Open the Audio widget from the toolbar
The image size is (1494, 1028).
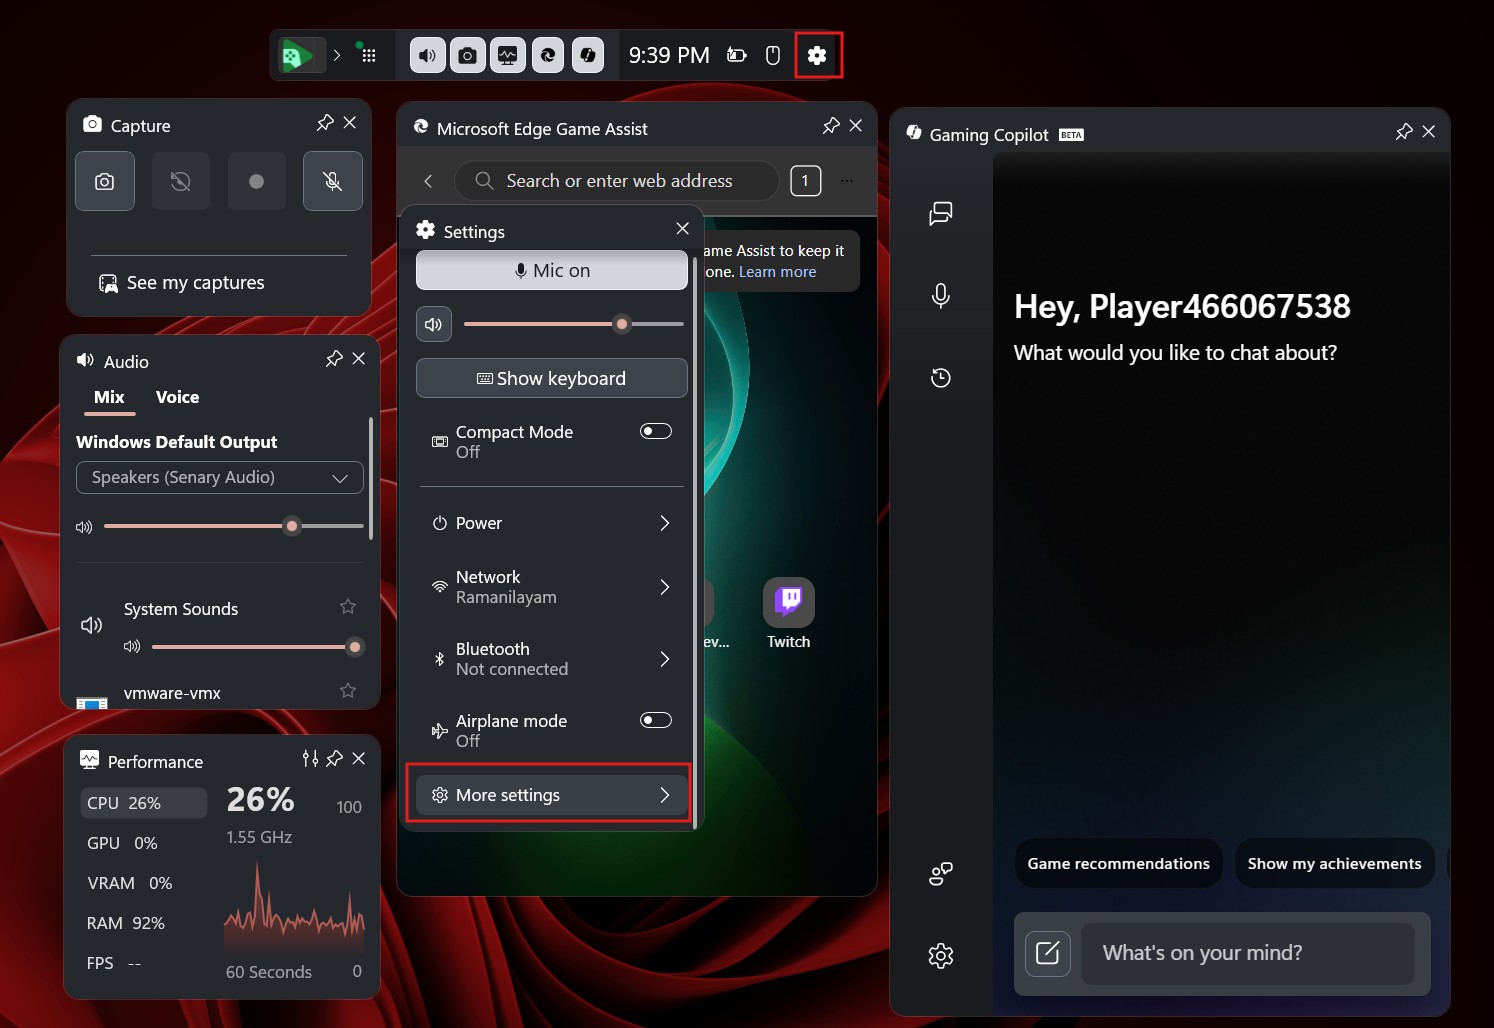427,55
